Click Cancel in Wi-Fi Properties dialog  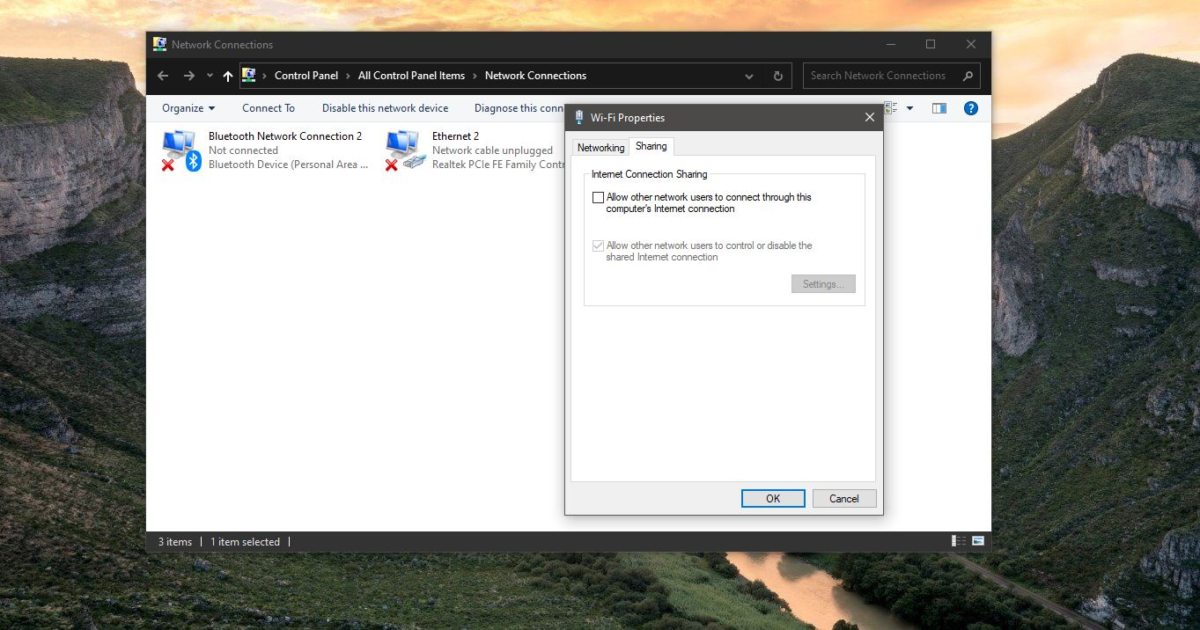[x=844, y=498]
